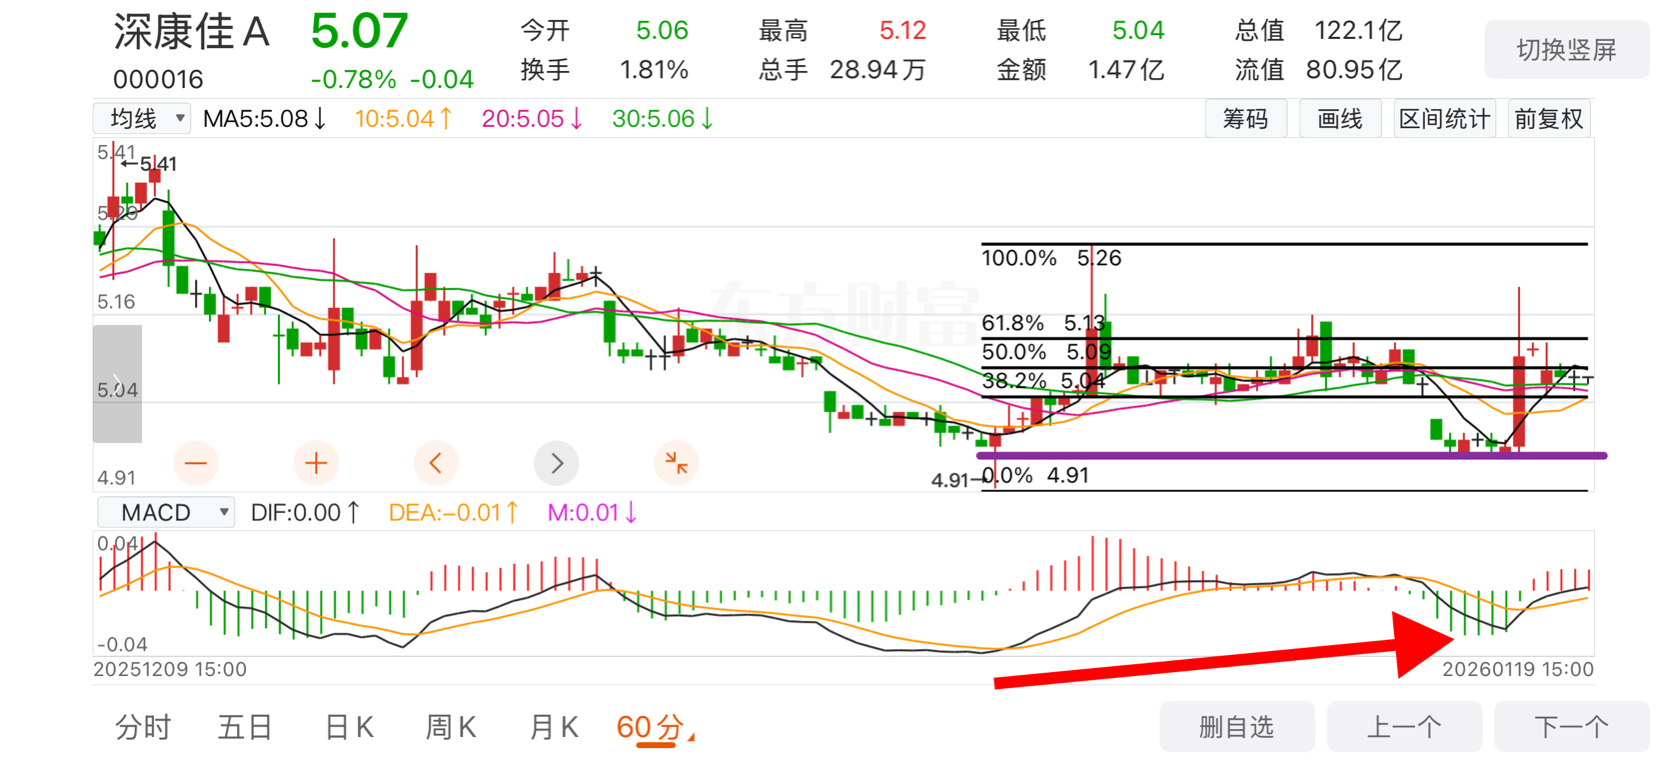Tap green 30:5.06 moving average value
Screen dimensions: 1663x768
pyautogui.click(x=663, y=119)
